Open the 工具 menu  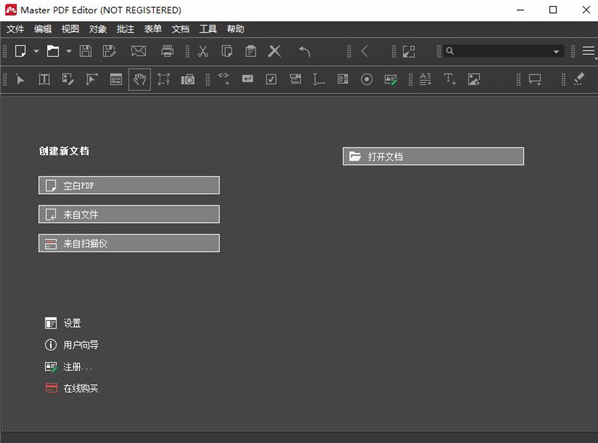click(208, 29)
